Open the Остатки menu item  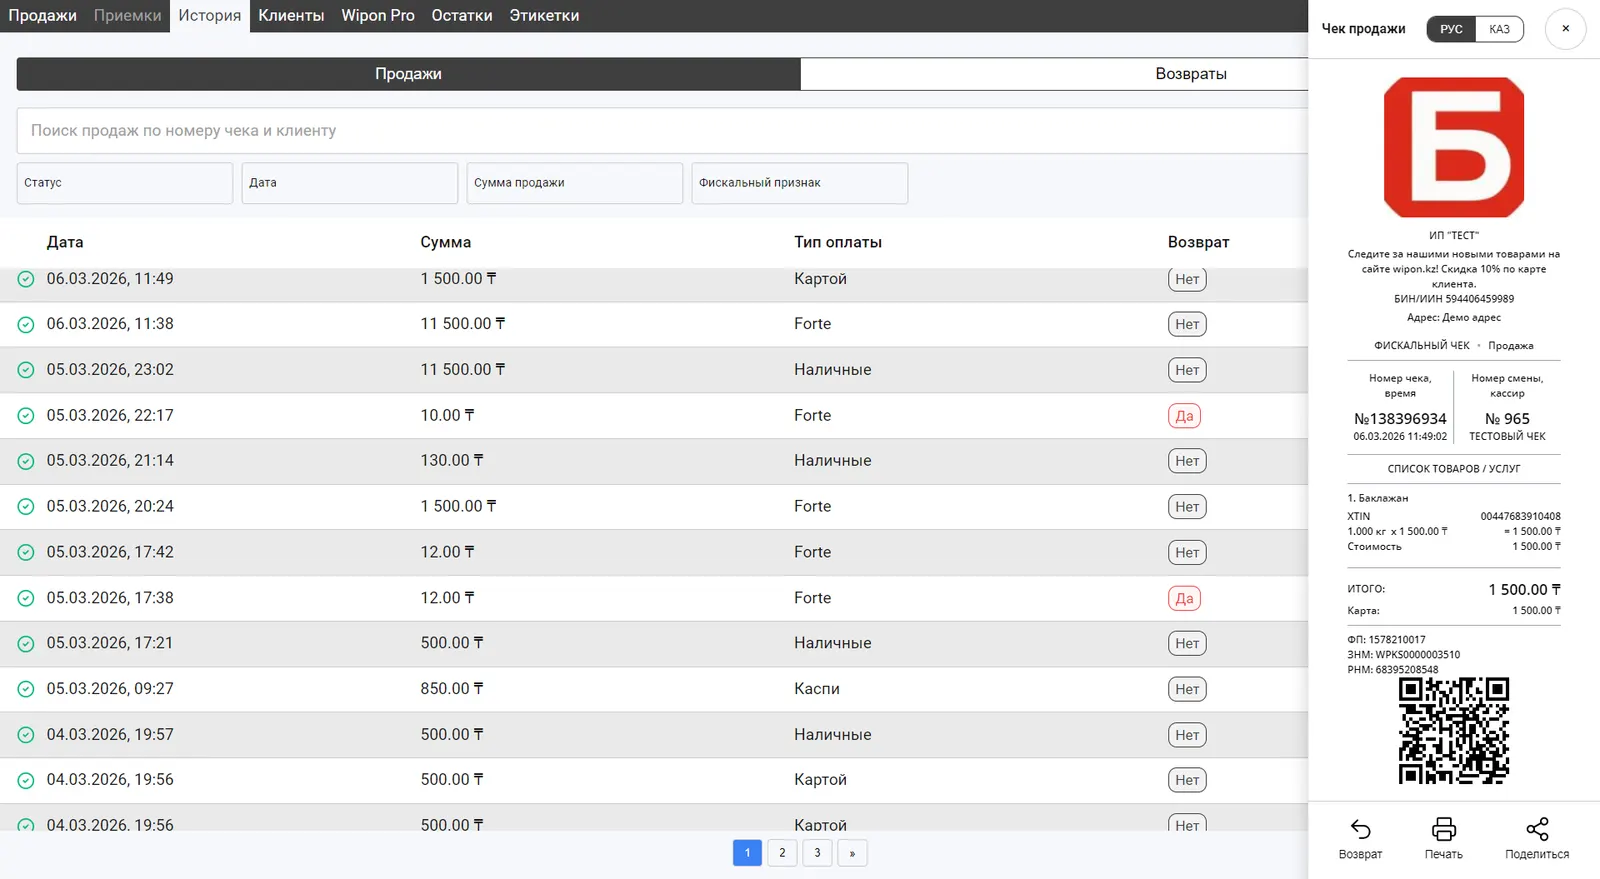pos(461,16)
